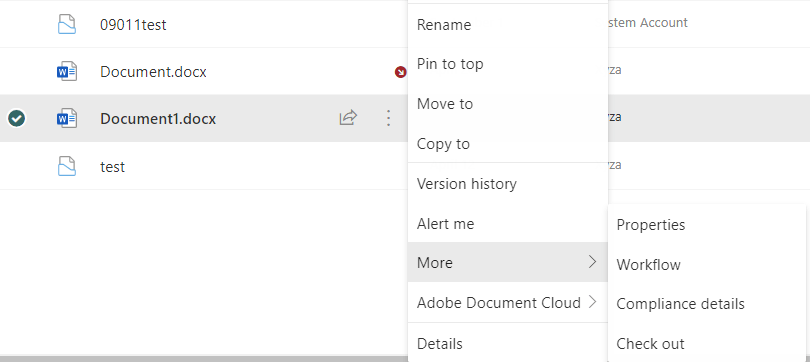Open the 09011test file name
Viewport: 810px width, 362px height.
point(133,24)
